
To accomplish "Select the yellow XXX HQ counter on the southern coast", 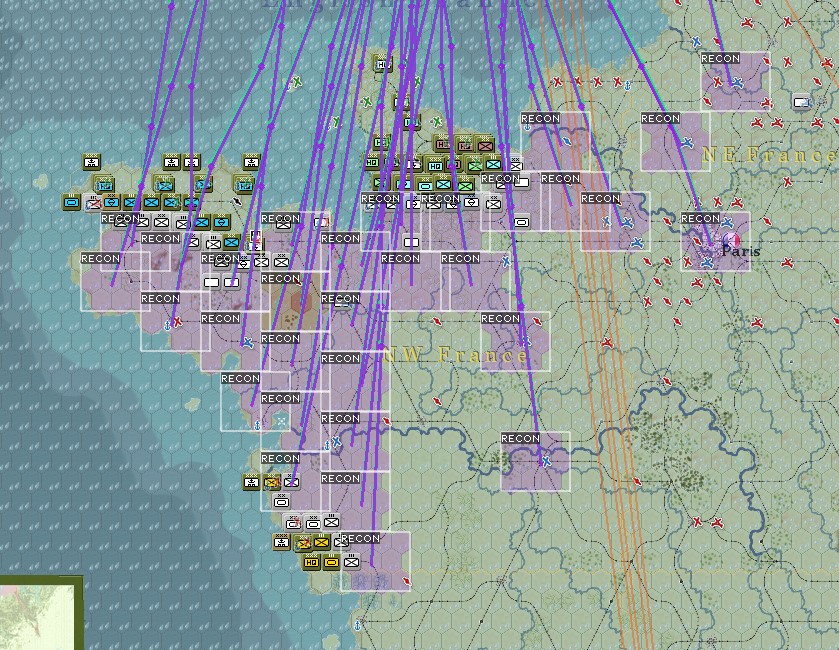I will (311, 562).
